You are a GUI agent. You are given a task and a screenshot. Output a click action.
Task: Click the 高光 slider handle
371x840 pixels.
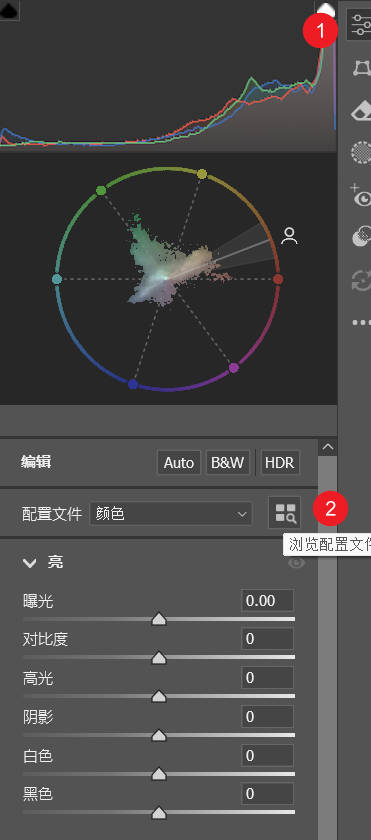[159, 696]
